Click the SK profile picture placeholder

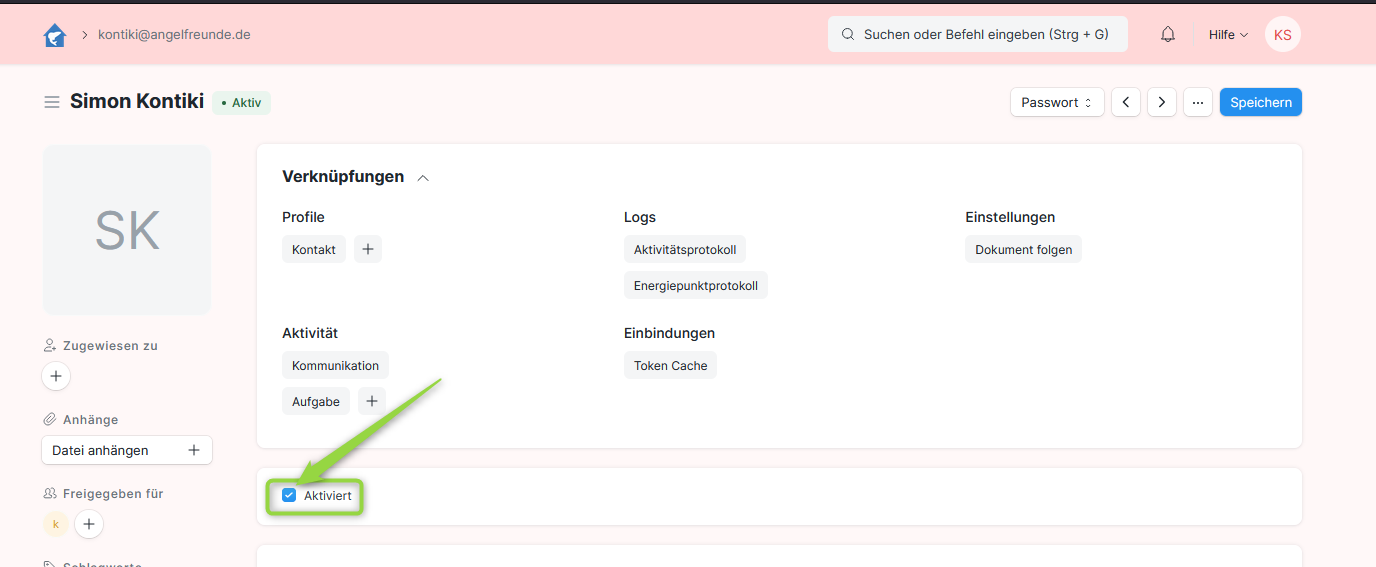coord(127,230)
